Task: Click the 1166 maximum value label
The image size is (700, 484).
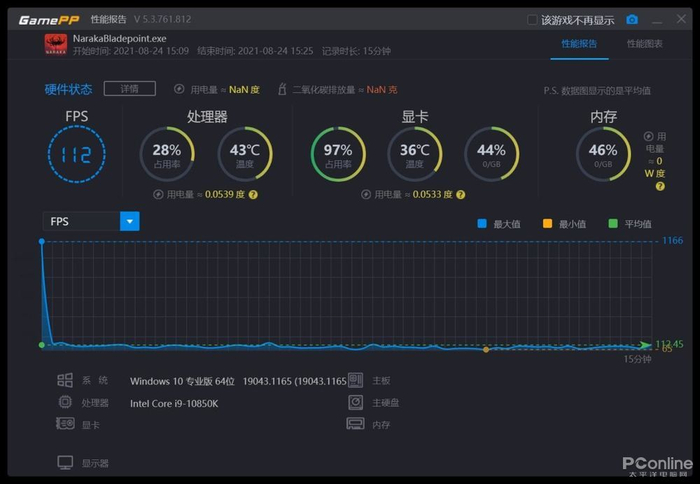Action: coord(672,241)
